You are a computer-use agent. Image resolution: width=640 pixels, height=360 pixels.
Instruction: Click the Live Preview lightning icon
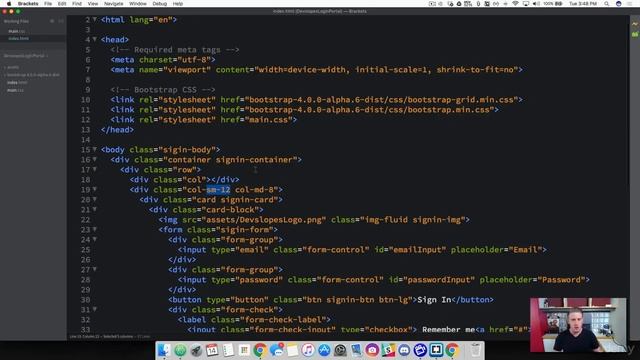(x=635, y=24)
